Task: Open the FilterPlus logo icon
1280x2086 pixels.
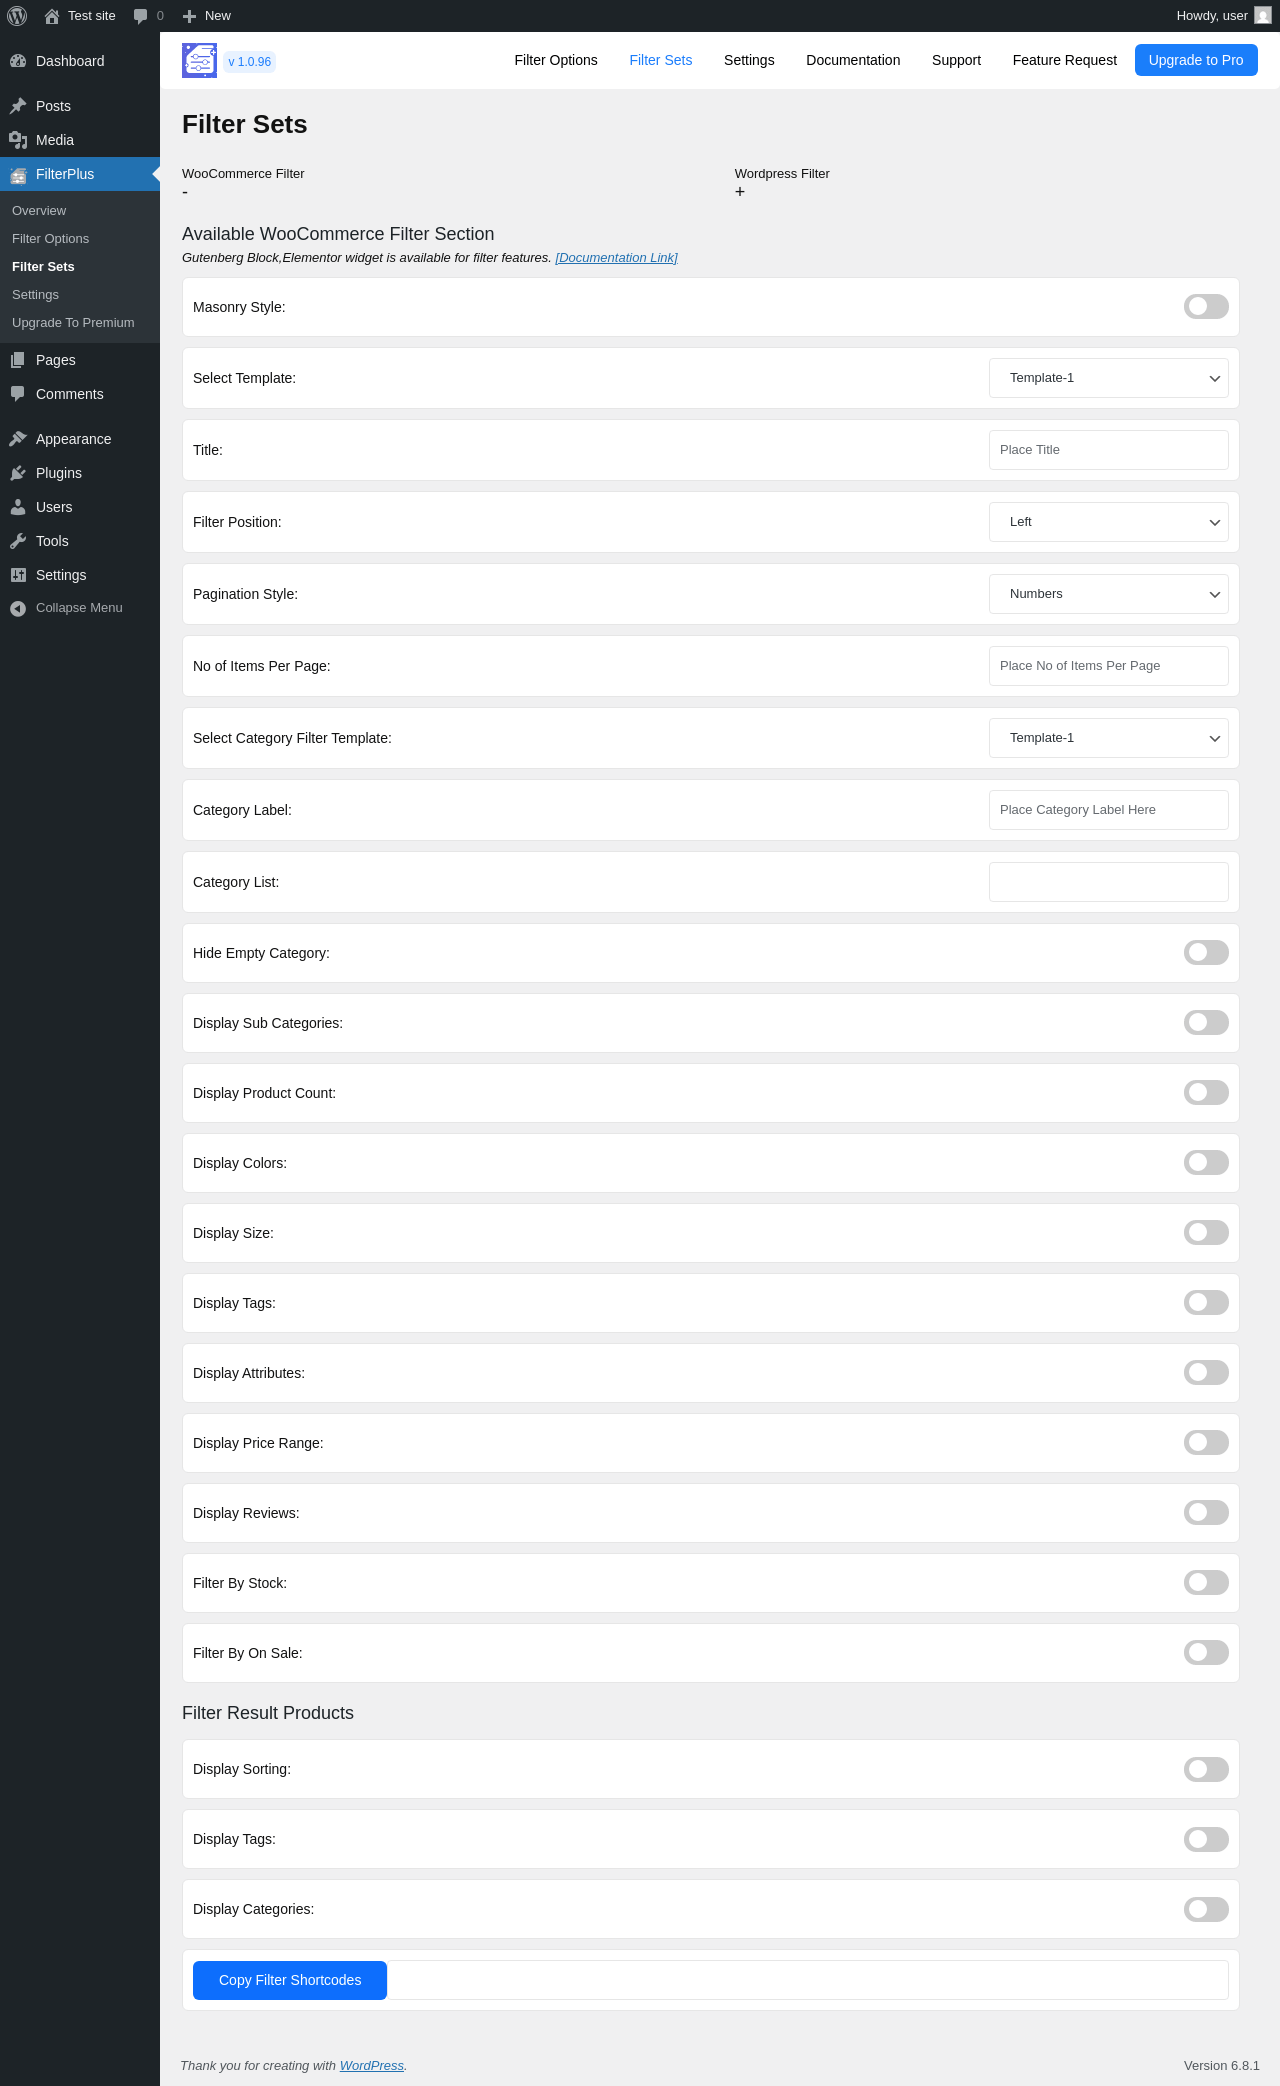Action: pyautogui.click(x=200, y=60)
